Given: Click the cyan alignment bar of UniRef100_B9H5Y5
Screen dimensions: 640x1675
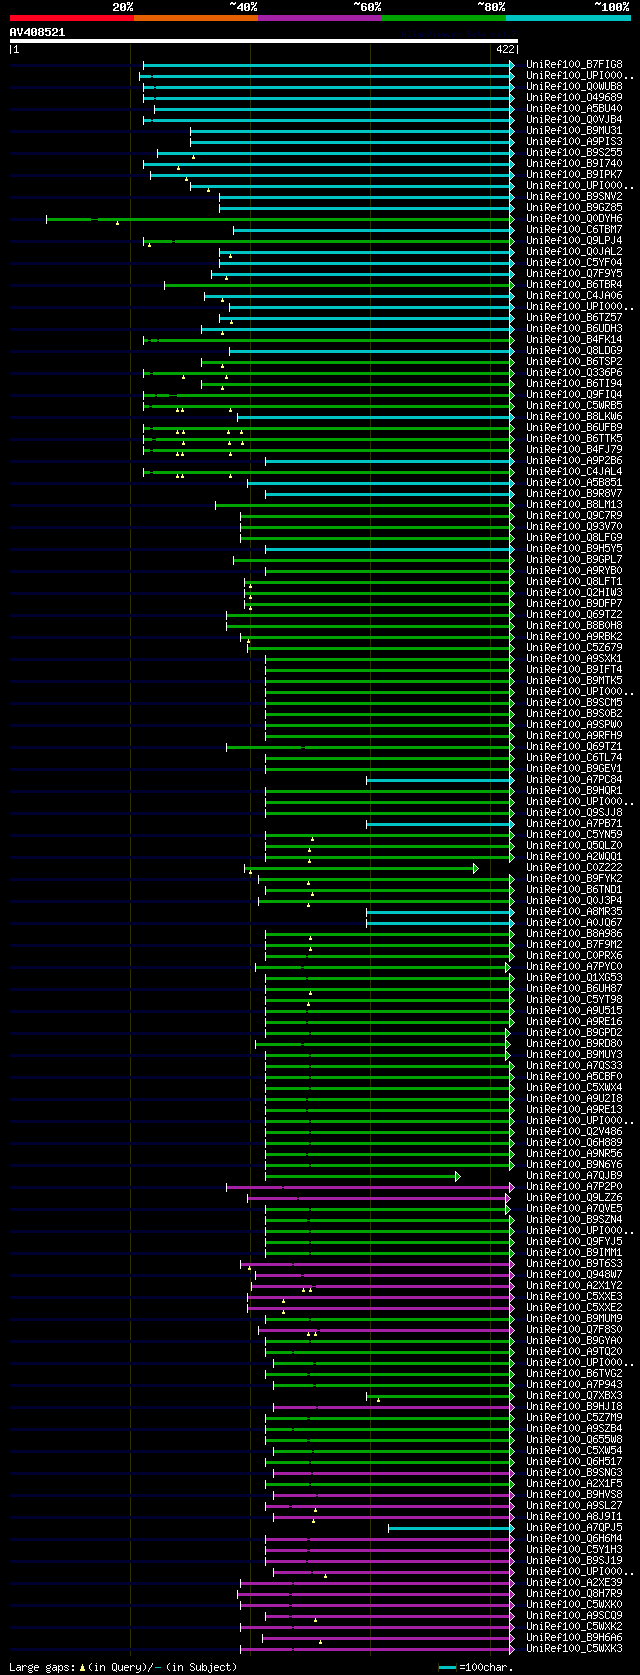Looking at the screenshot, I should tap(389, 549).
